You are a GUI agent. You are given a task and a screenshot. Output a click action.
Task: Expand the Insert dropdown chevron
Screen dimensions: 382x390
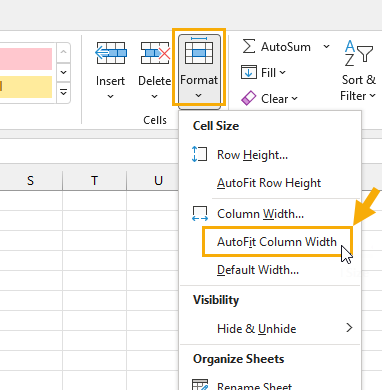click(111, 97)
